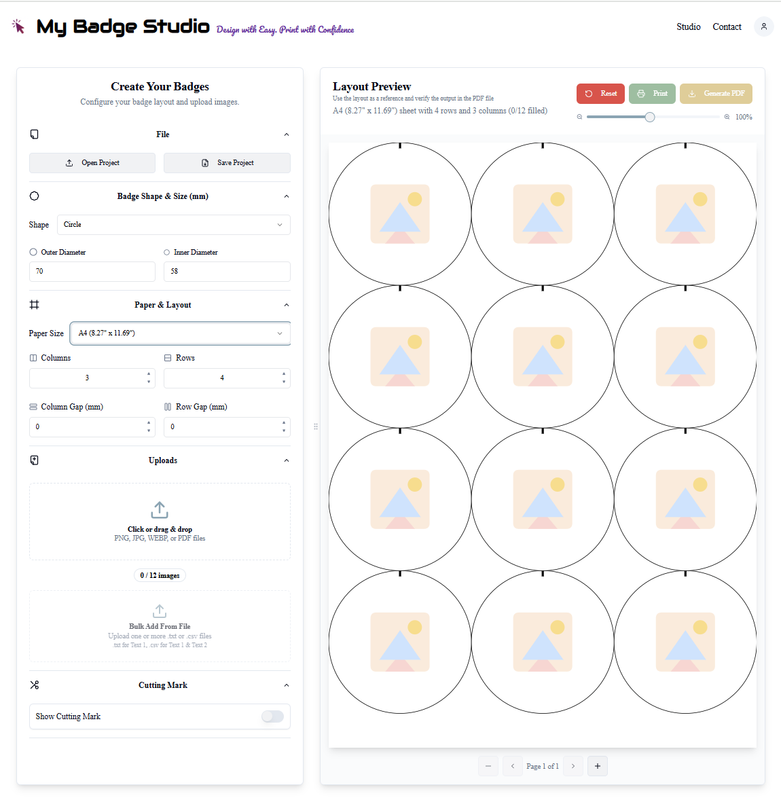Click the Rows number field showing 4
This screenshot has height=800, width=781.
click(227, 378)
